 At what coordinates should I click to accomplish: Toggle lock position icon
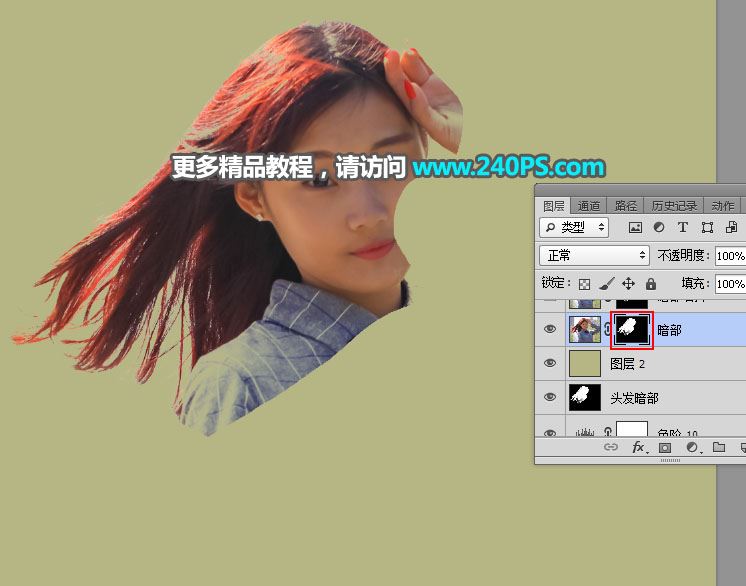pos(628,284)
